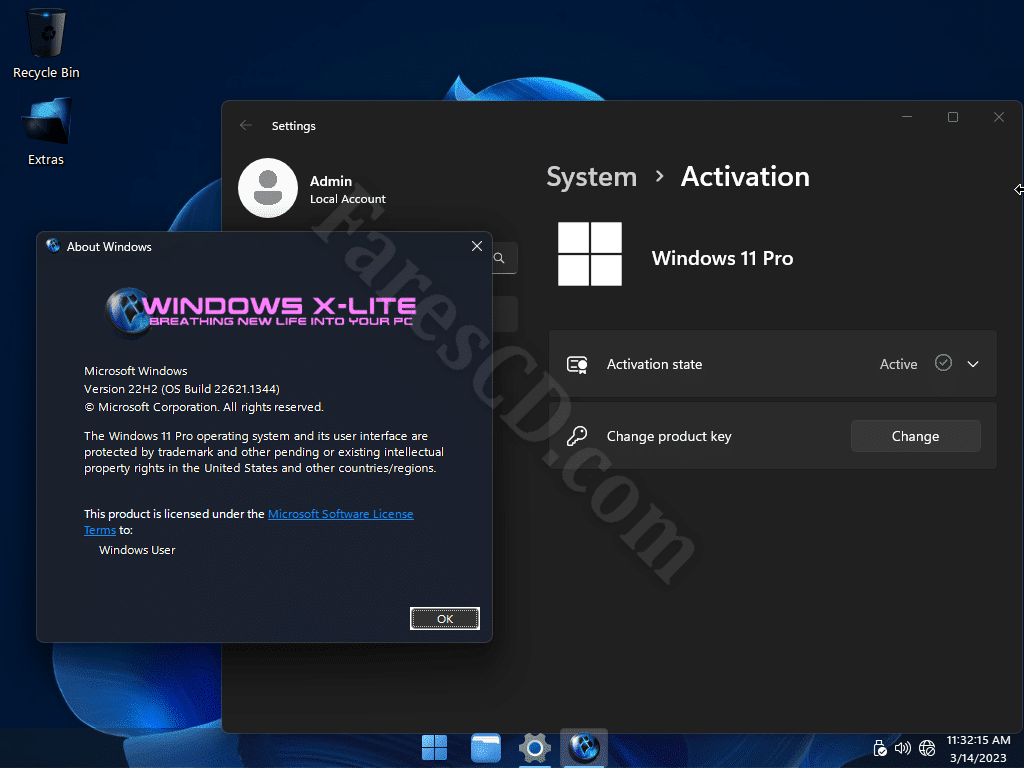Click the Change product key button

916,436
